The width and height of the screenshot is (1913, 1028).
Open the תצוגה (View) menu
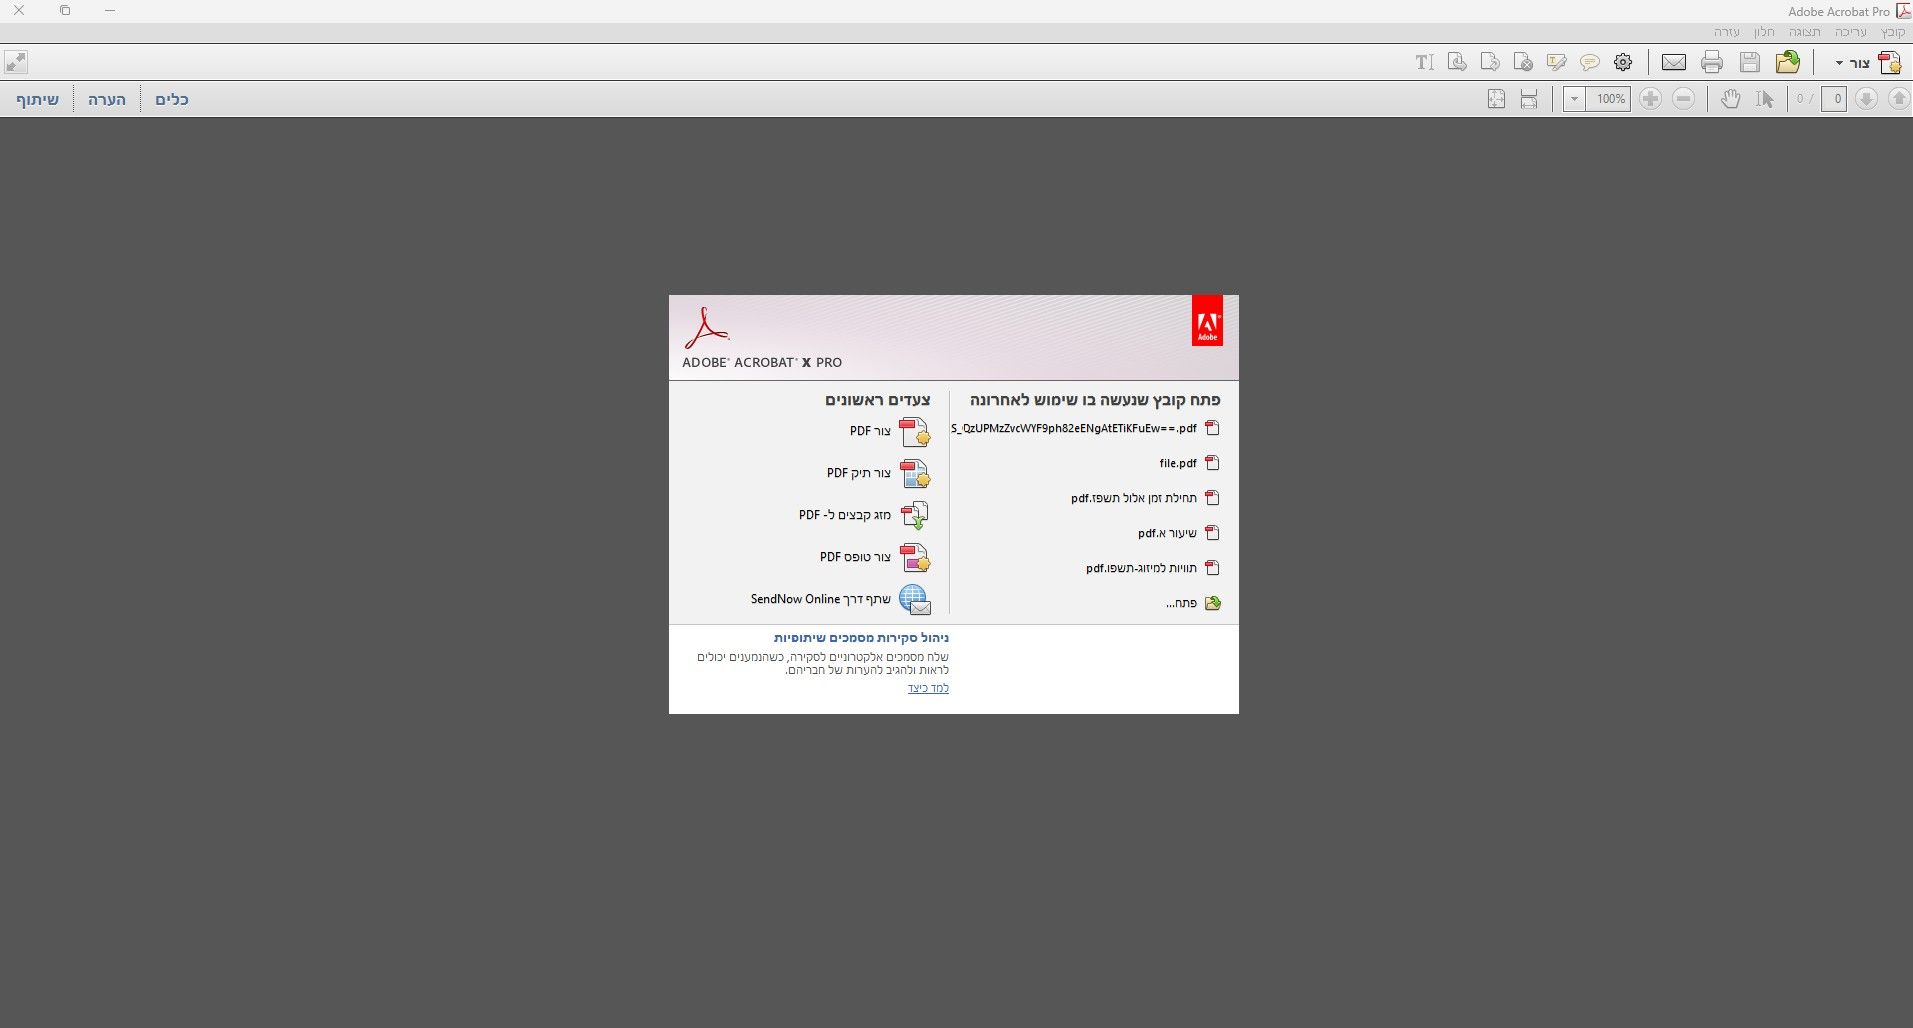coord(1805,32)
